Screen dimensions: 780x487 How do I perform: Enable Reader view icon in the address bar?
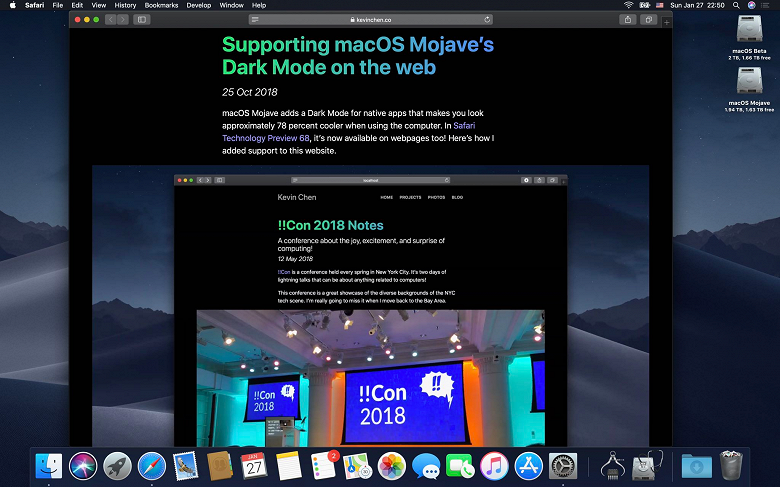pos(255,20)
